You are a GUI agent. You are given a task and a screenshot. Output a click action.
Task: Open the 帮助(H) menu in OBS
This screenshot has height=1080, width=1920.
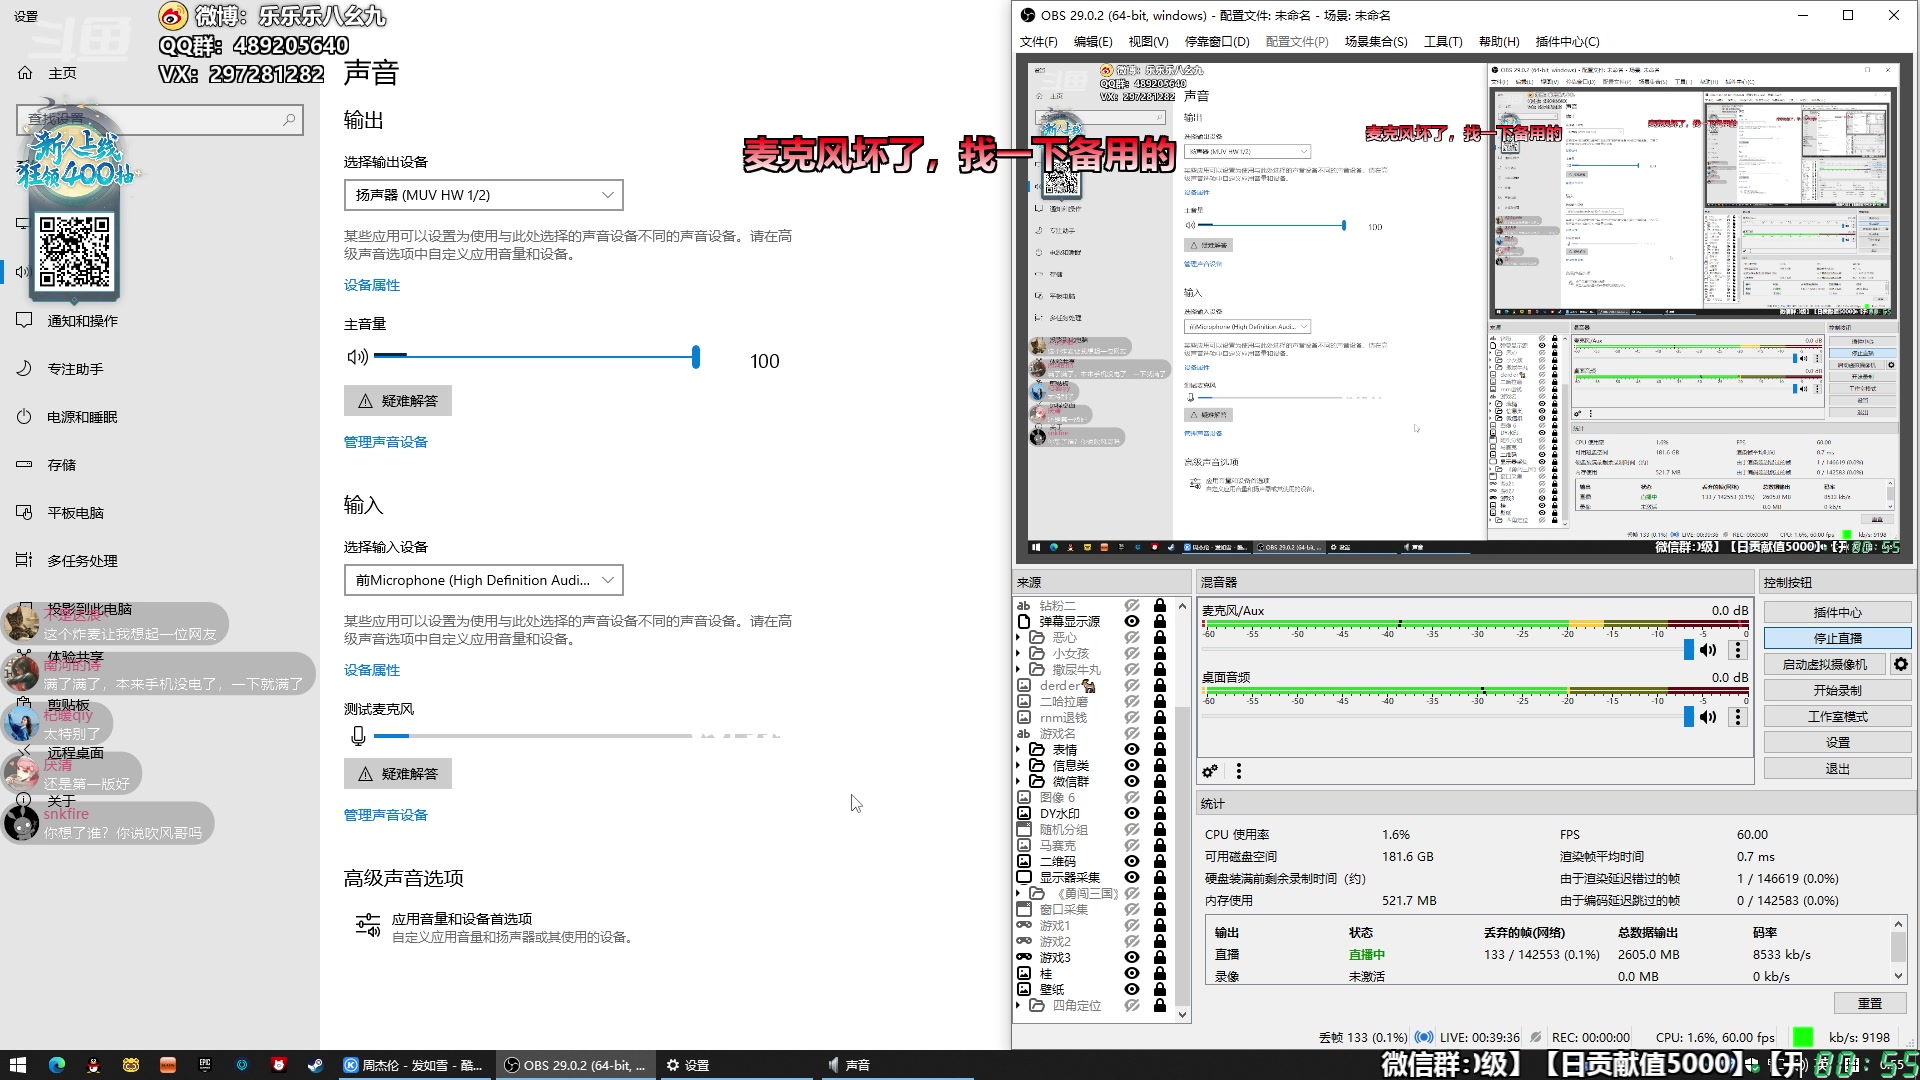click(1499, 42)
